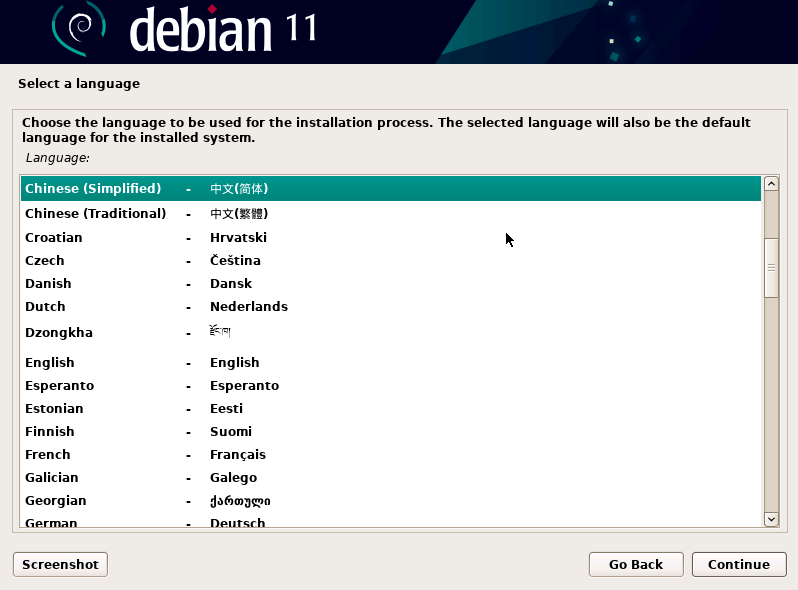The width and height of the screenshot is (798, 590).
Task: Click Continue to proceed
Action: point(739,565)
